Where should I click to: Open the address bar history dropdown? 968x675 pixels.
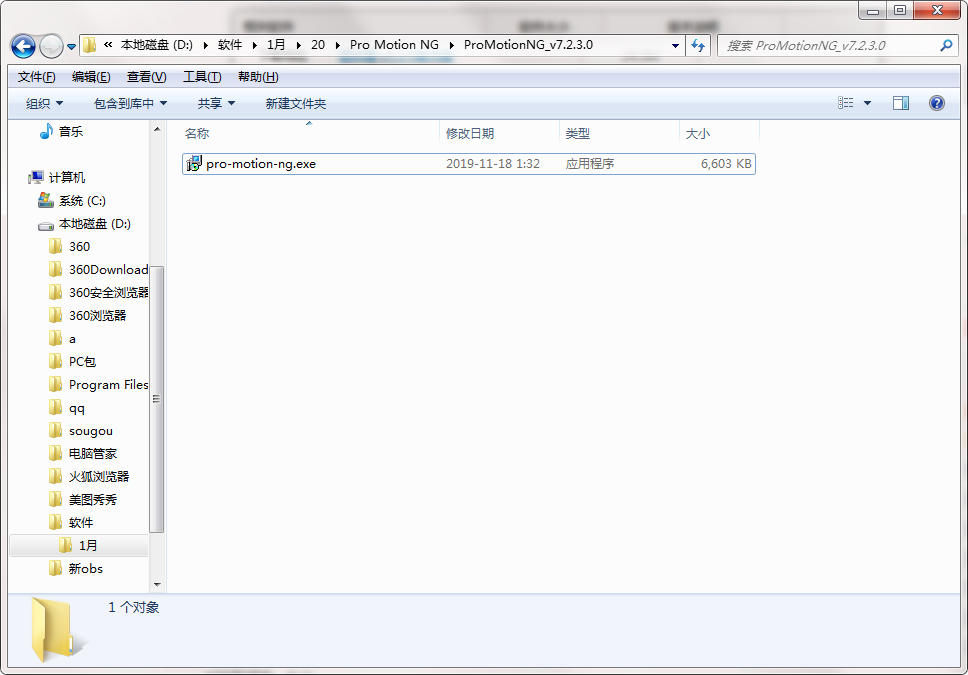pyautogui.click(x=675, y=46)
